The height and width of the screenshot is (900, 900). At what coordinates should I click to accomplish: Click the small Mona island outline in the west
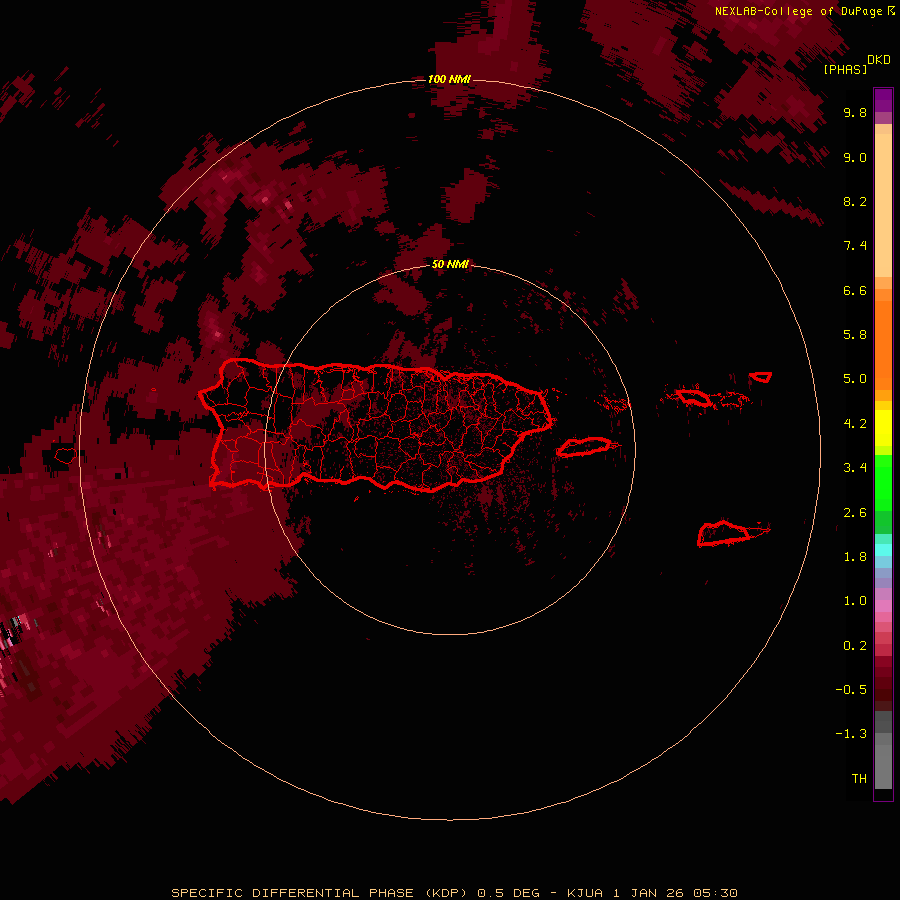pyautogui.click(x=65, y=456)
